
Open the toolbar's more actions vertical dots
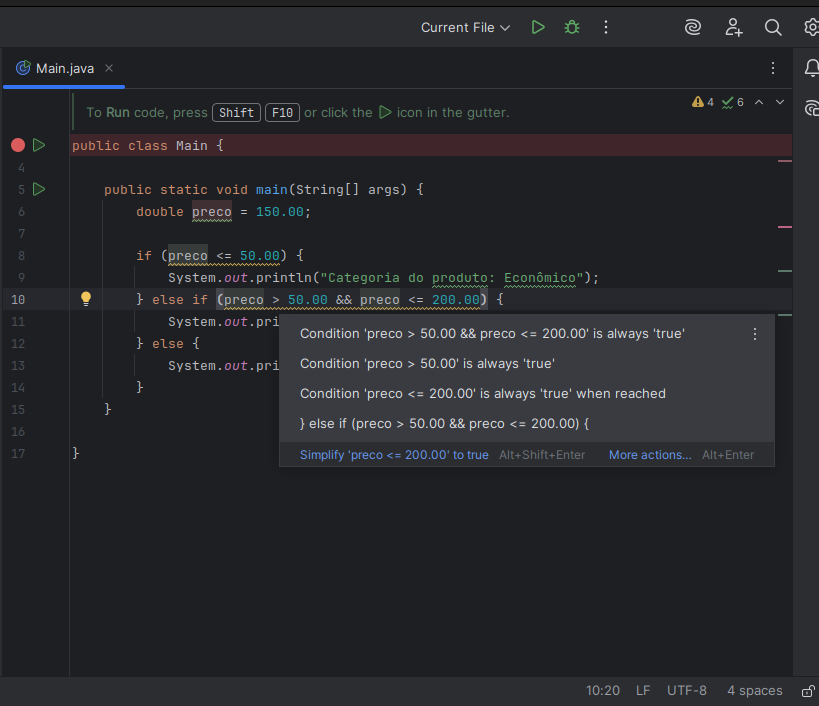pos(606,27)
